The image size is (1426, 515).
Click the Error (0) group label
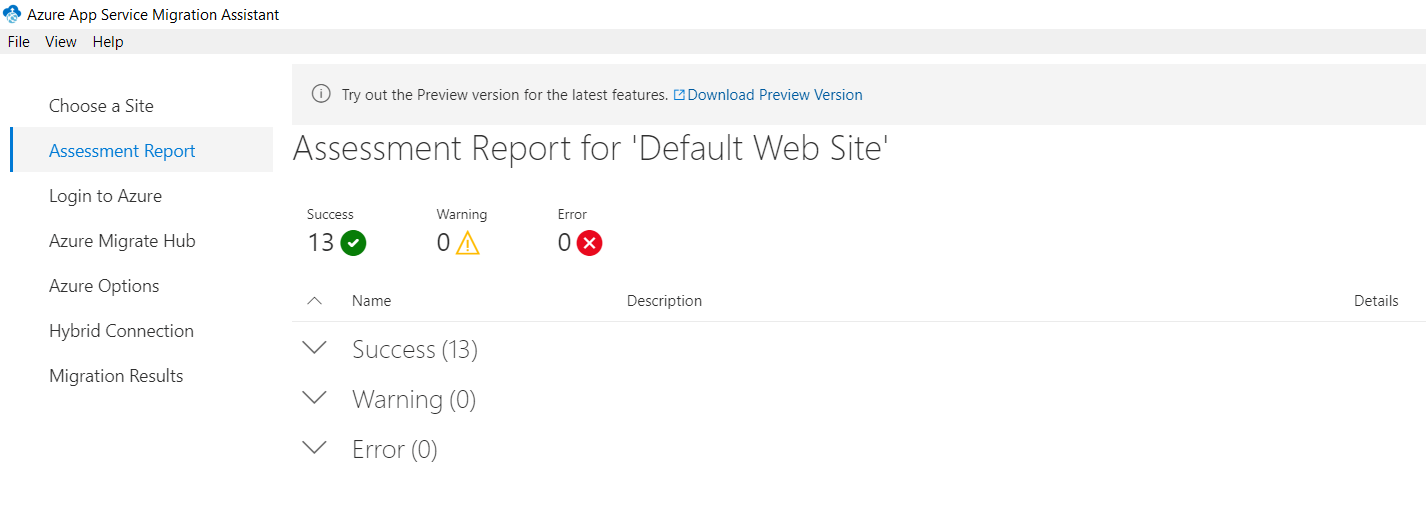click(395, 450)
